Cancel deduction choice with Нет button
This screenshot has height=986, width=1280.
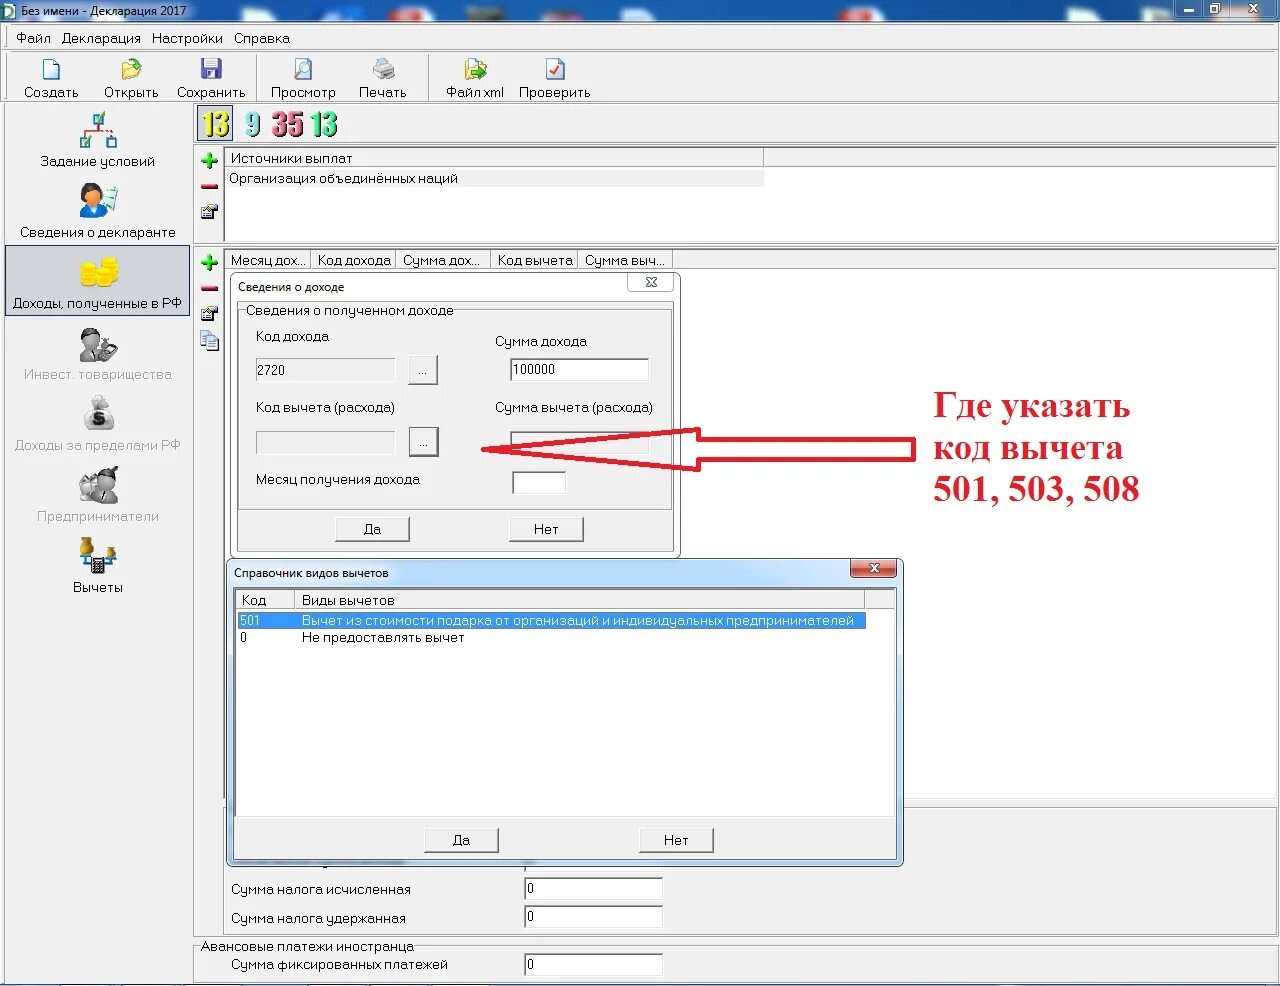pos(676,840)
